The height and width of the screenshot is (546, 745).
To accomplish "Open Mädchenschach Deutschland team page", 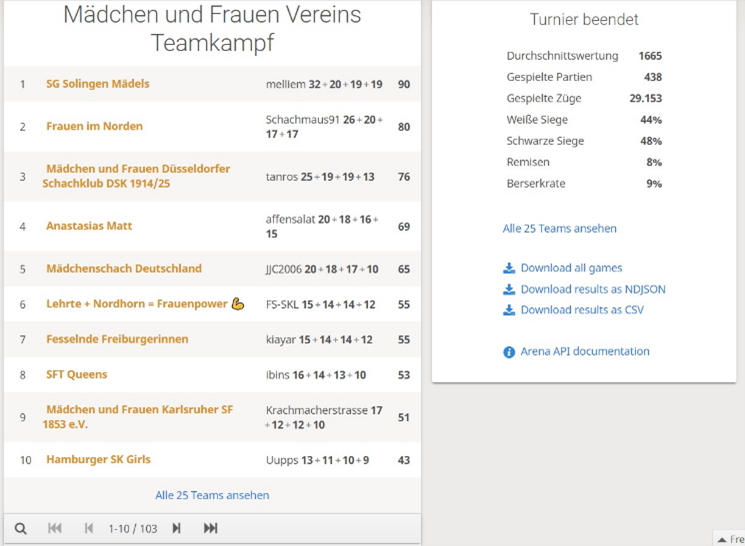I will pos(123,268).
